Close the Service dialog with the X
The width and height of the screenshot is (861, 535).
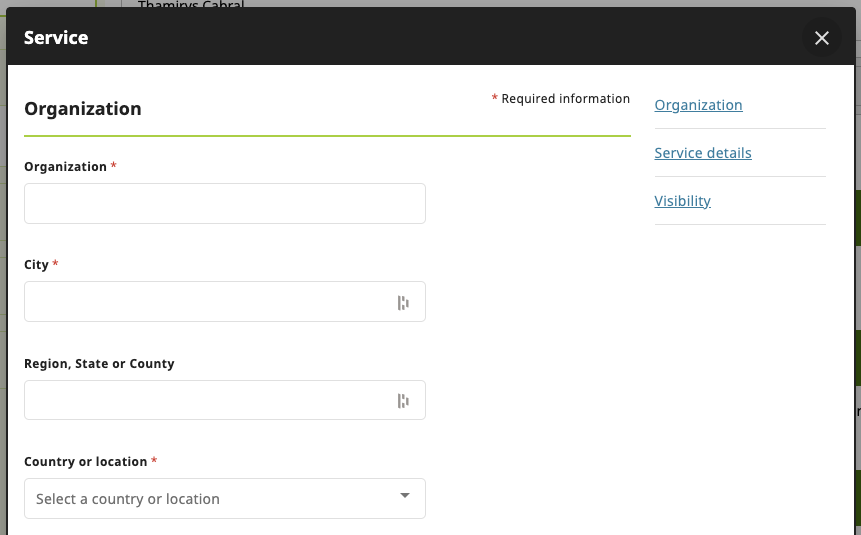(822, 38)
